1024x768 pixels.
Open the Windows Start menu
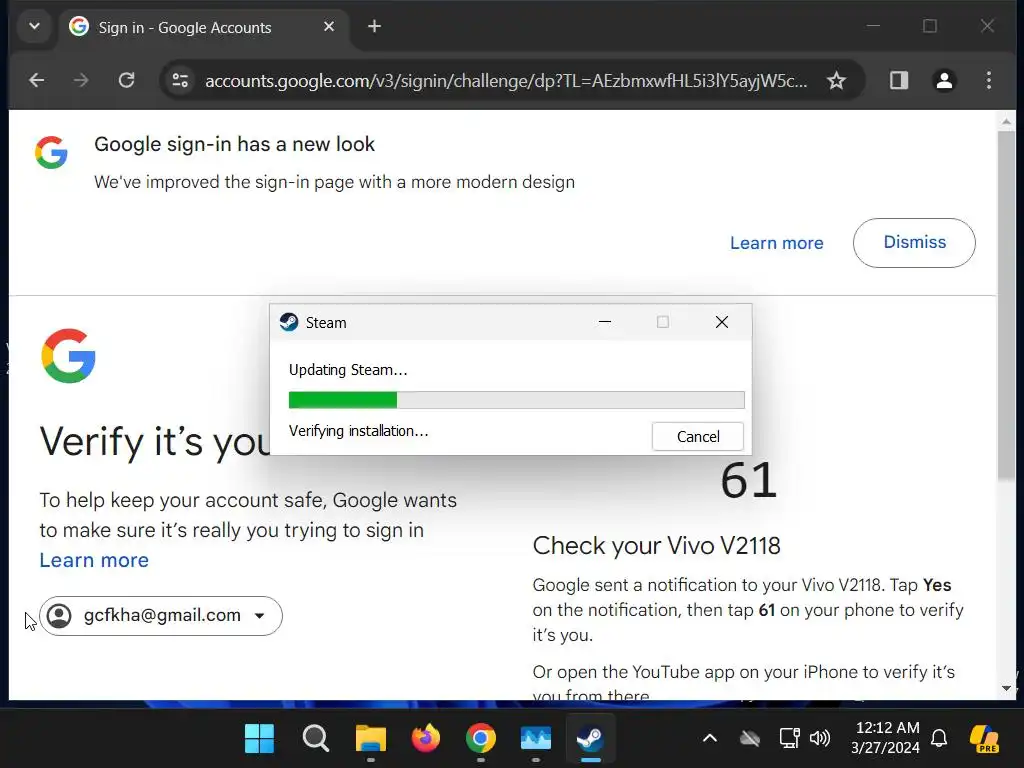(259, 739)
